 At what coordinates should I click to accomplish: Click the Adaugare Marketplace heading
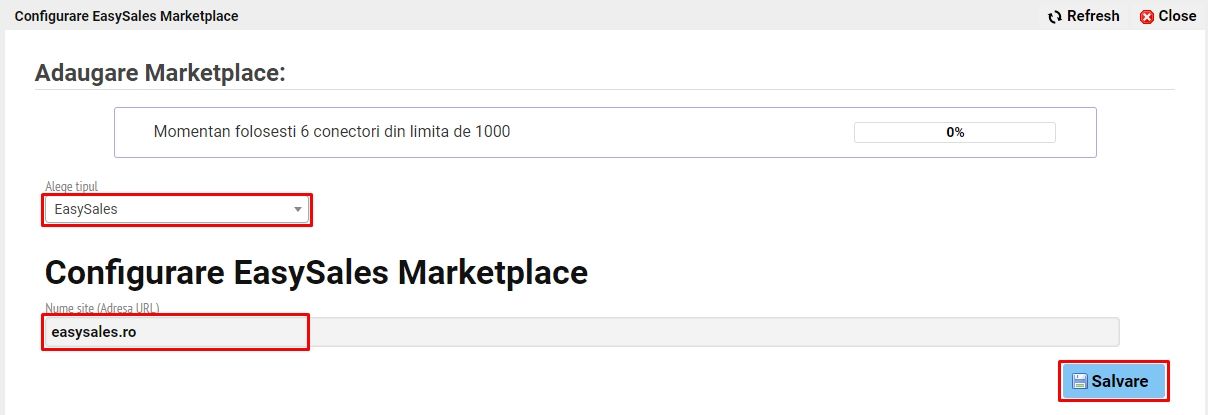point(160,73)
